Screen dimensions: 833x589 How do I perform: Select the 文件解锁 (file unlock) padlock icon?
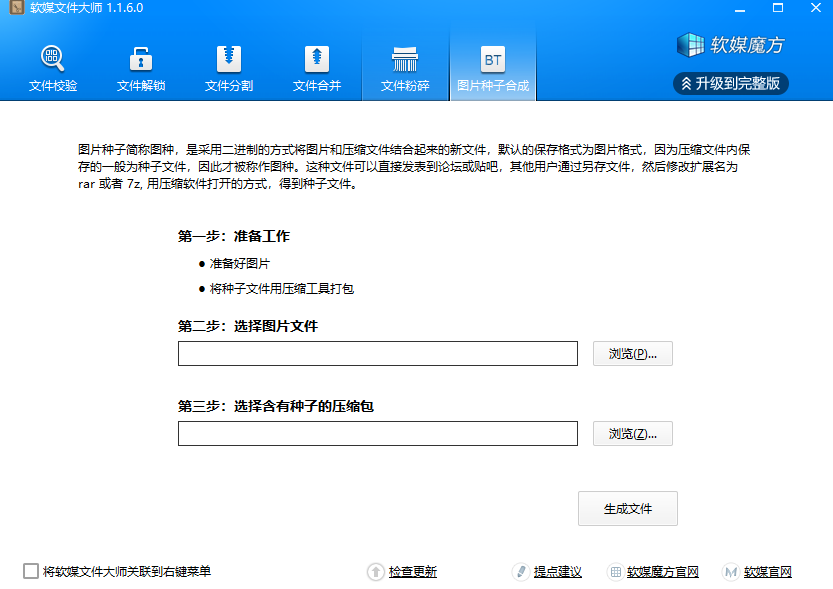click(x=141, y=58)
